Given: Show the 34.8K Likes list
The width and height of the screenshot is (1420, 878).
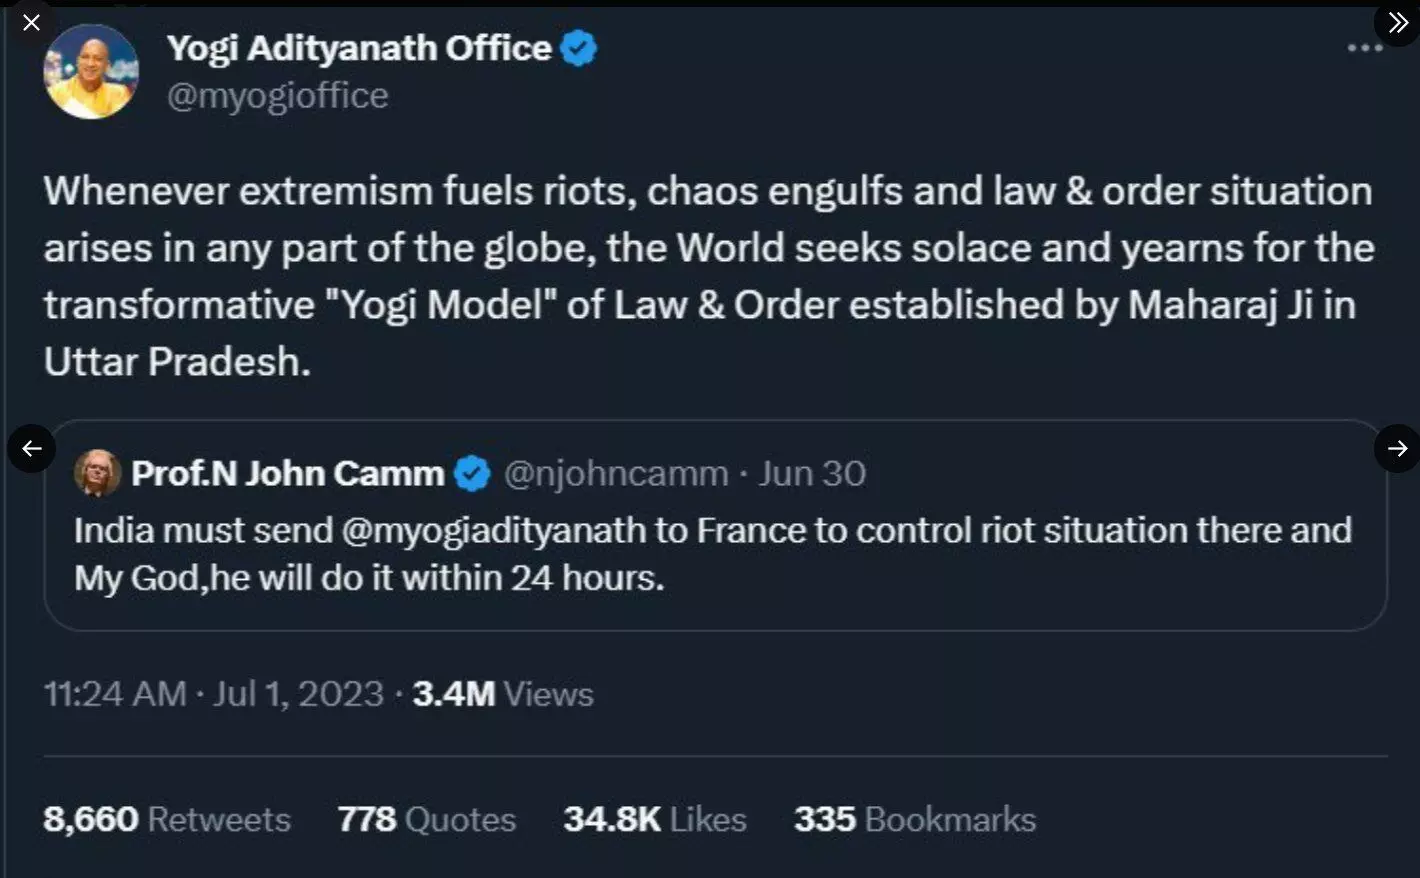Looking at the screenshot, I should click(655, 819).
